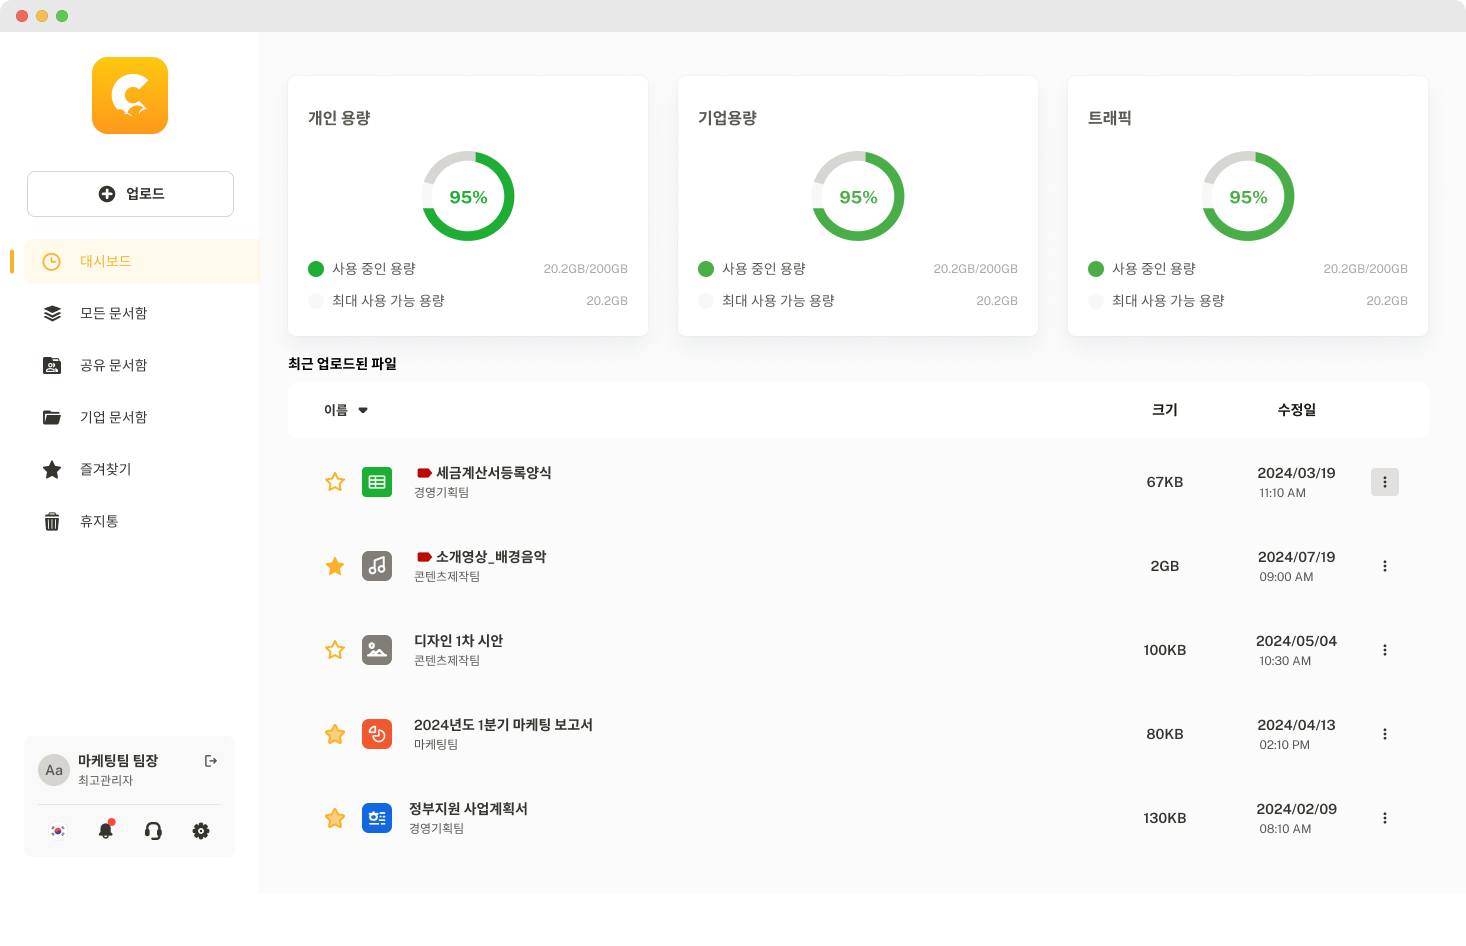This screenshot has width=1466, height=946.
Task: Open notifications bell icon
Action: 106,830
